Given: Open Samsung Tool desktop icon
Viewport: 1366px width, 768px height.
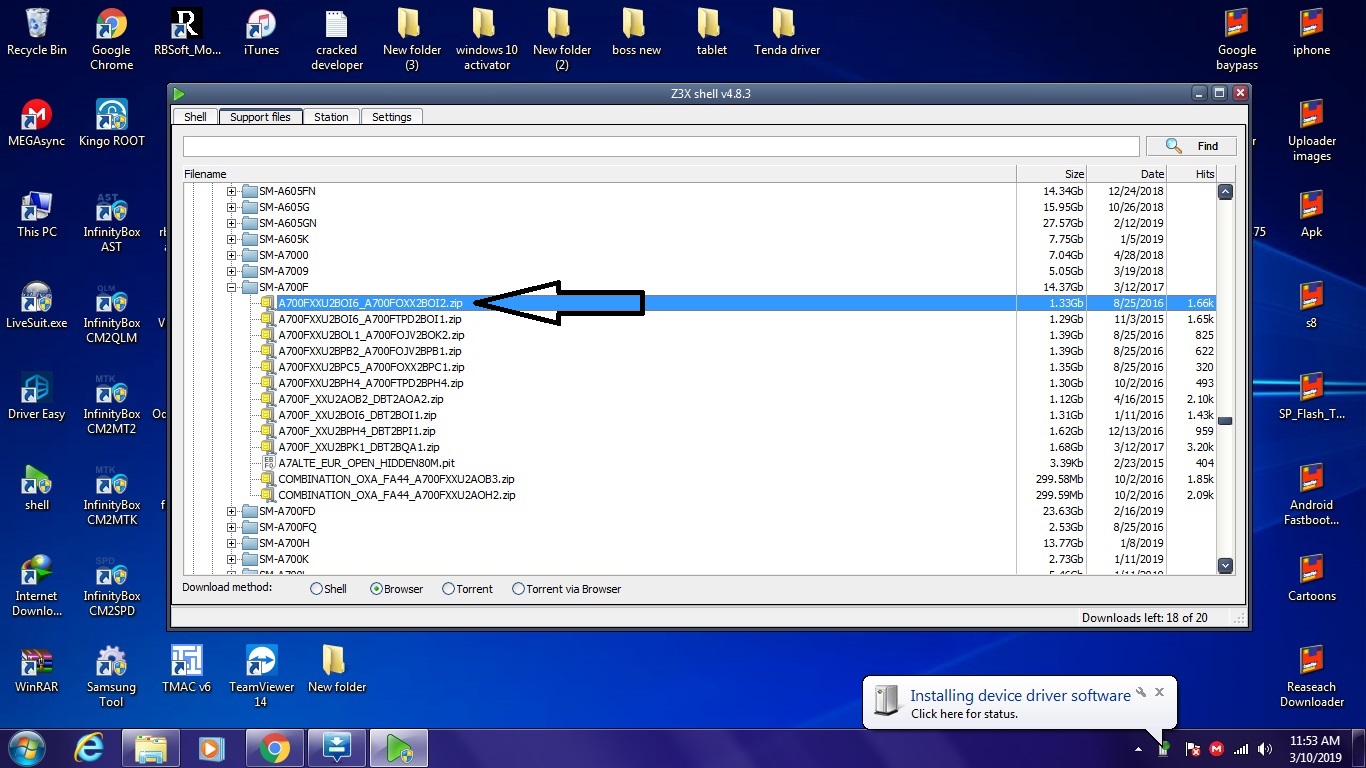Looking at the screenshot, I should 111,676.
